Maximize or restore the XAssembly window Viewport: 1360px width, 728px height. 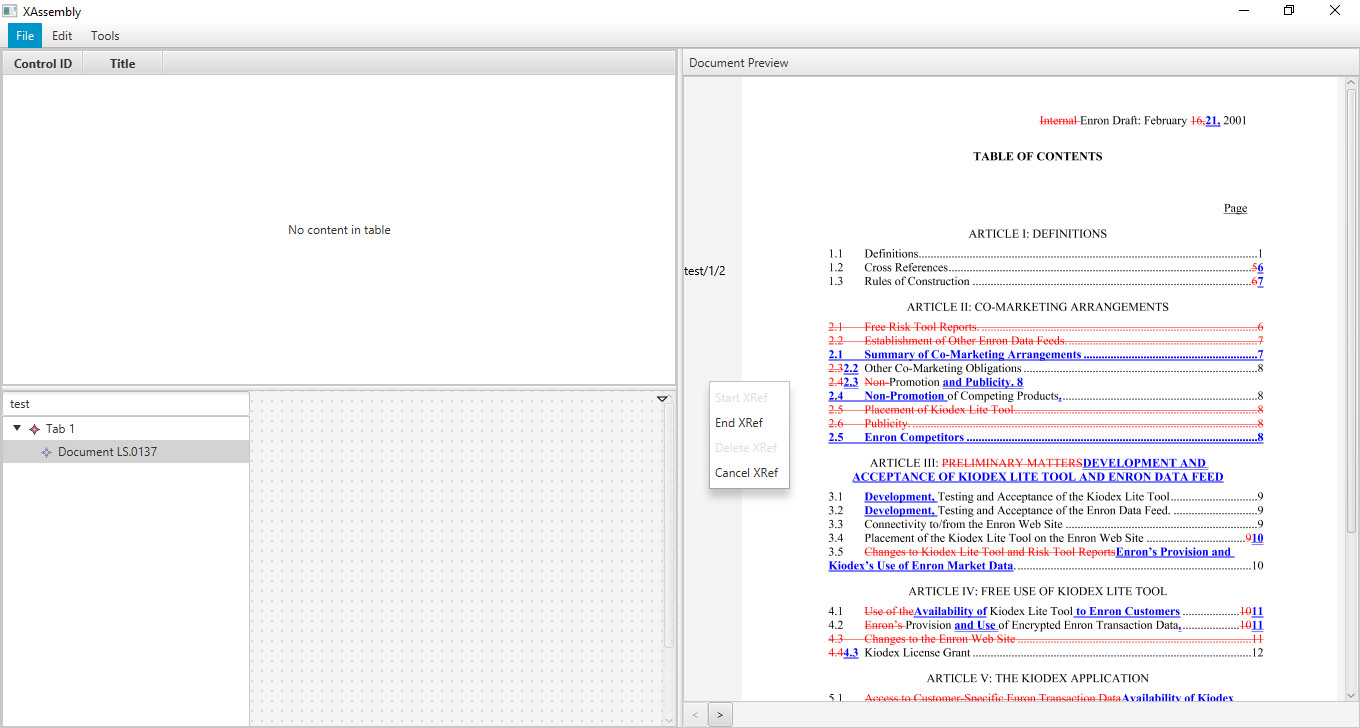point(1289,11)
